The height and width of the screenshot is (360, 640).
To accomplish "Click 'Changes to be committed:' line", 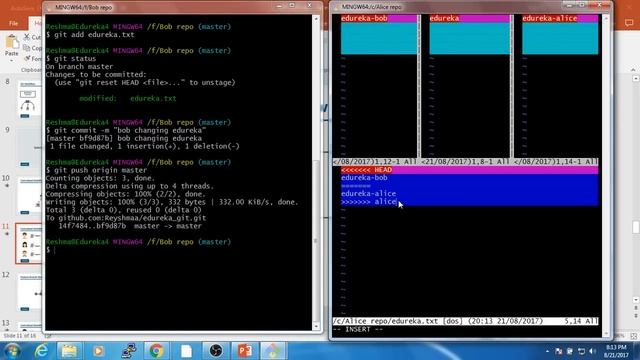I will pyautogui.click(x=96, y=74).
